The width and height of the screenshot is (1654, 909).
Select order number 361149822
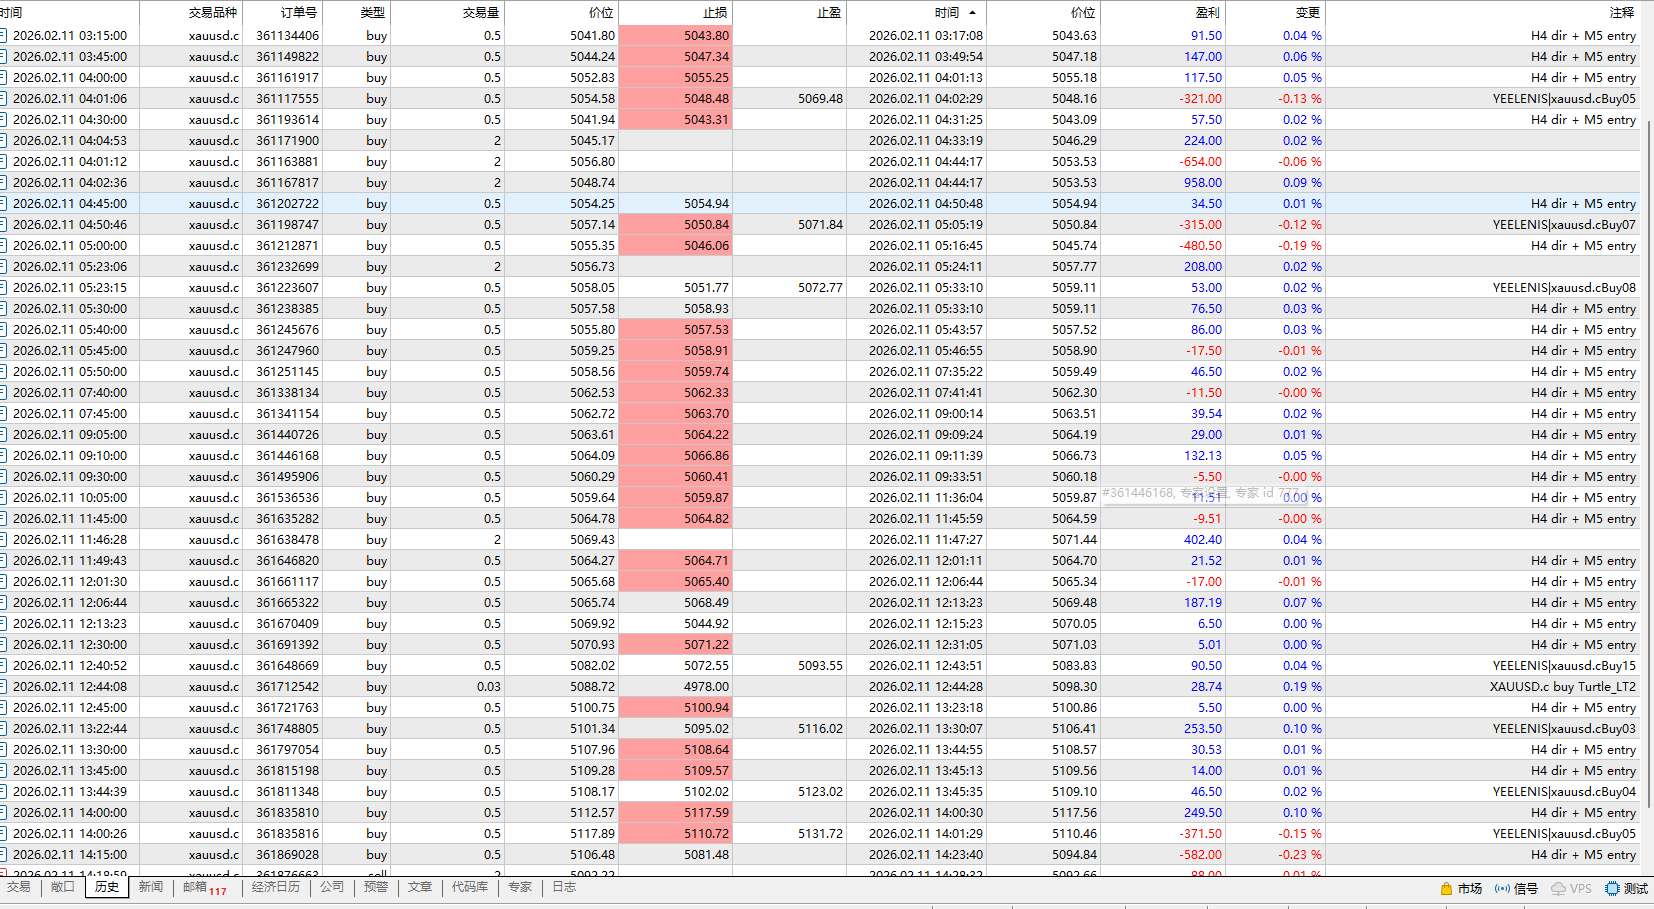287,56
